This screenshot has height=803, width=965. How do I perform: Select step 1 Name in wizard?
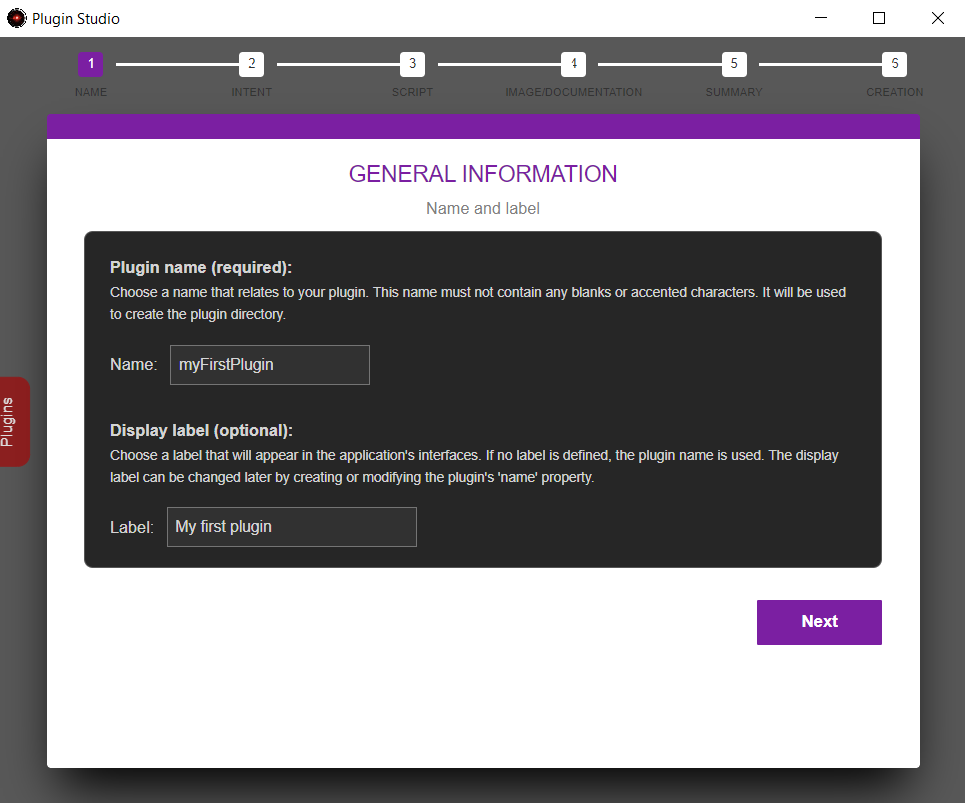click(x=90, y=64)
